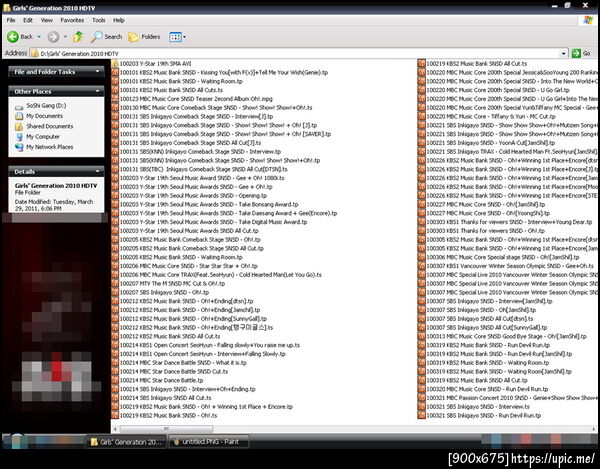
Task: Click the My Computer link
Action: [43, 137]
